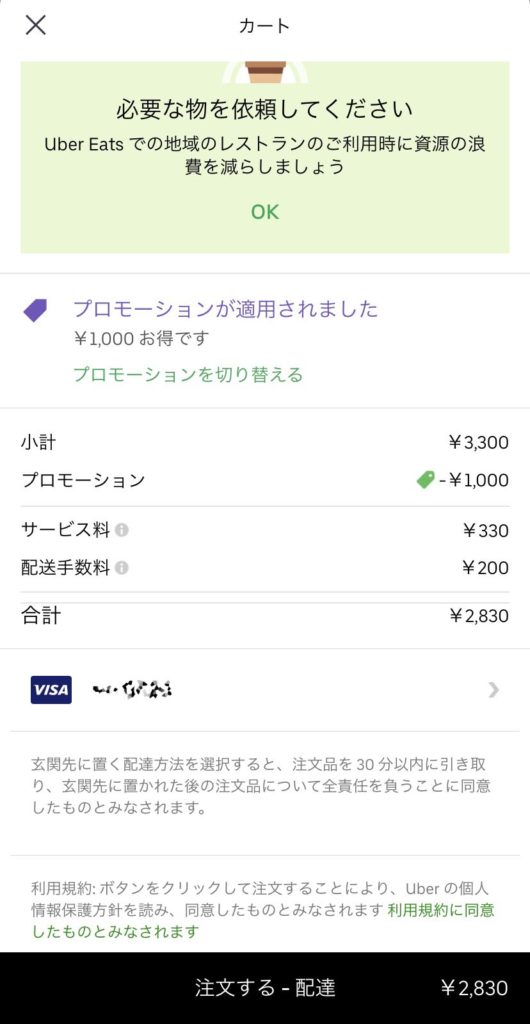Place order with 注文する - 配達 button
530x1024 pixels.
click(x=265, y=987)
